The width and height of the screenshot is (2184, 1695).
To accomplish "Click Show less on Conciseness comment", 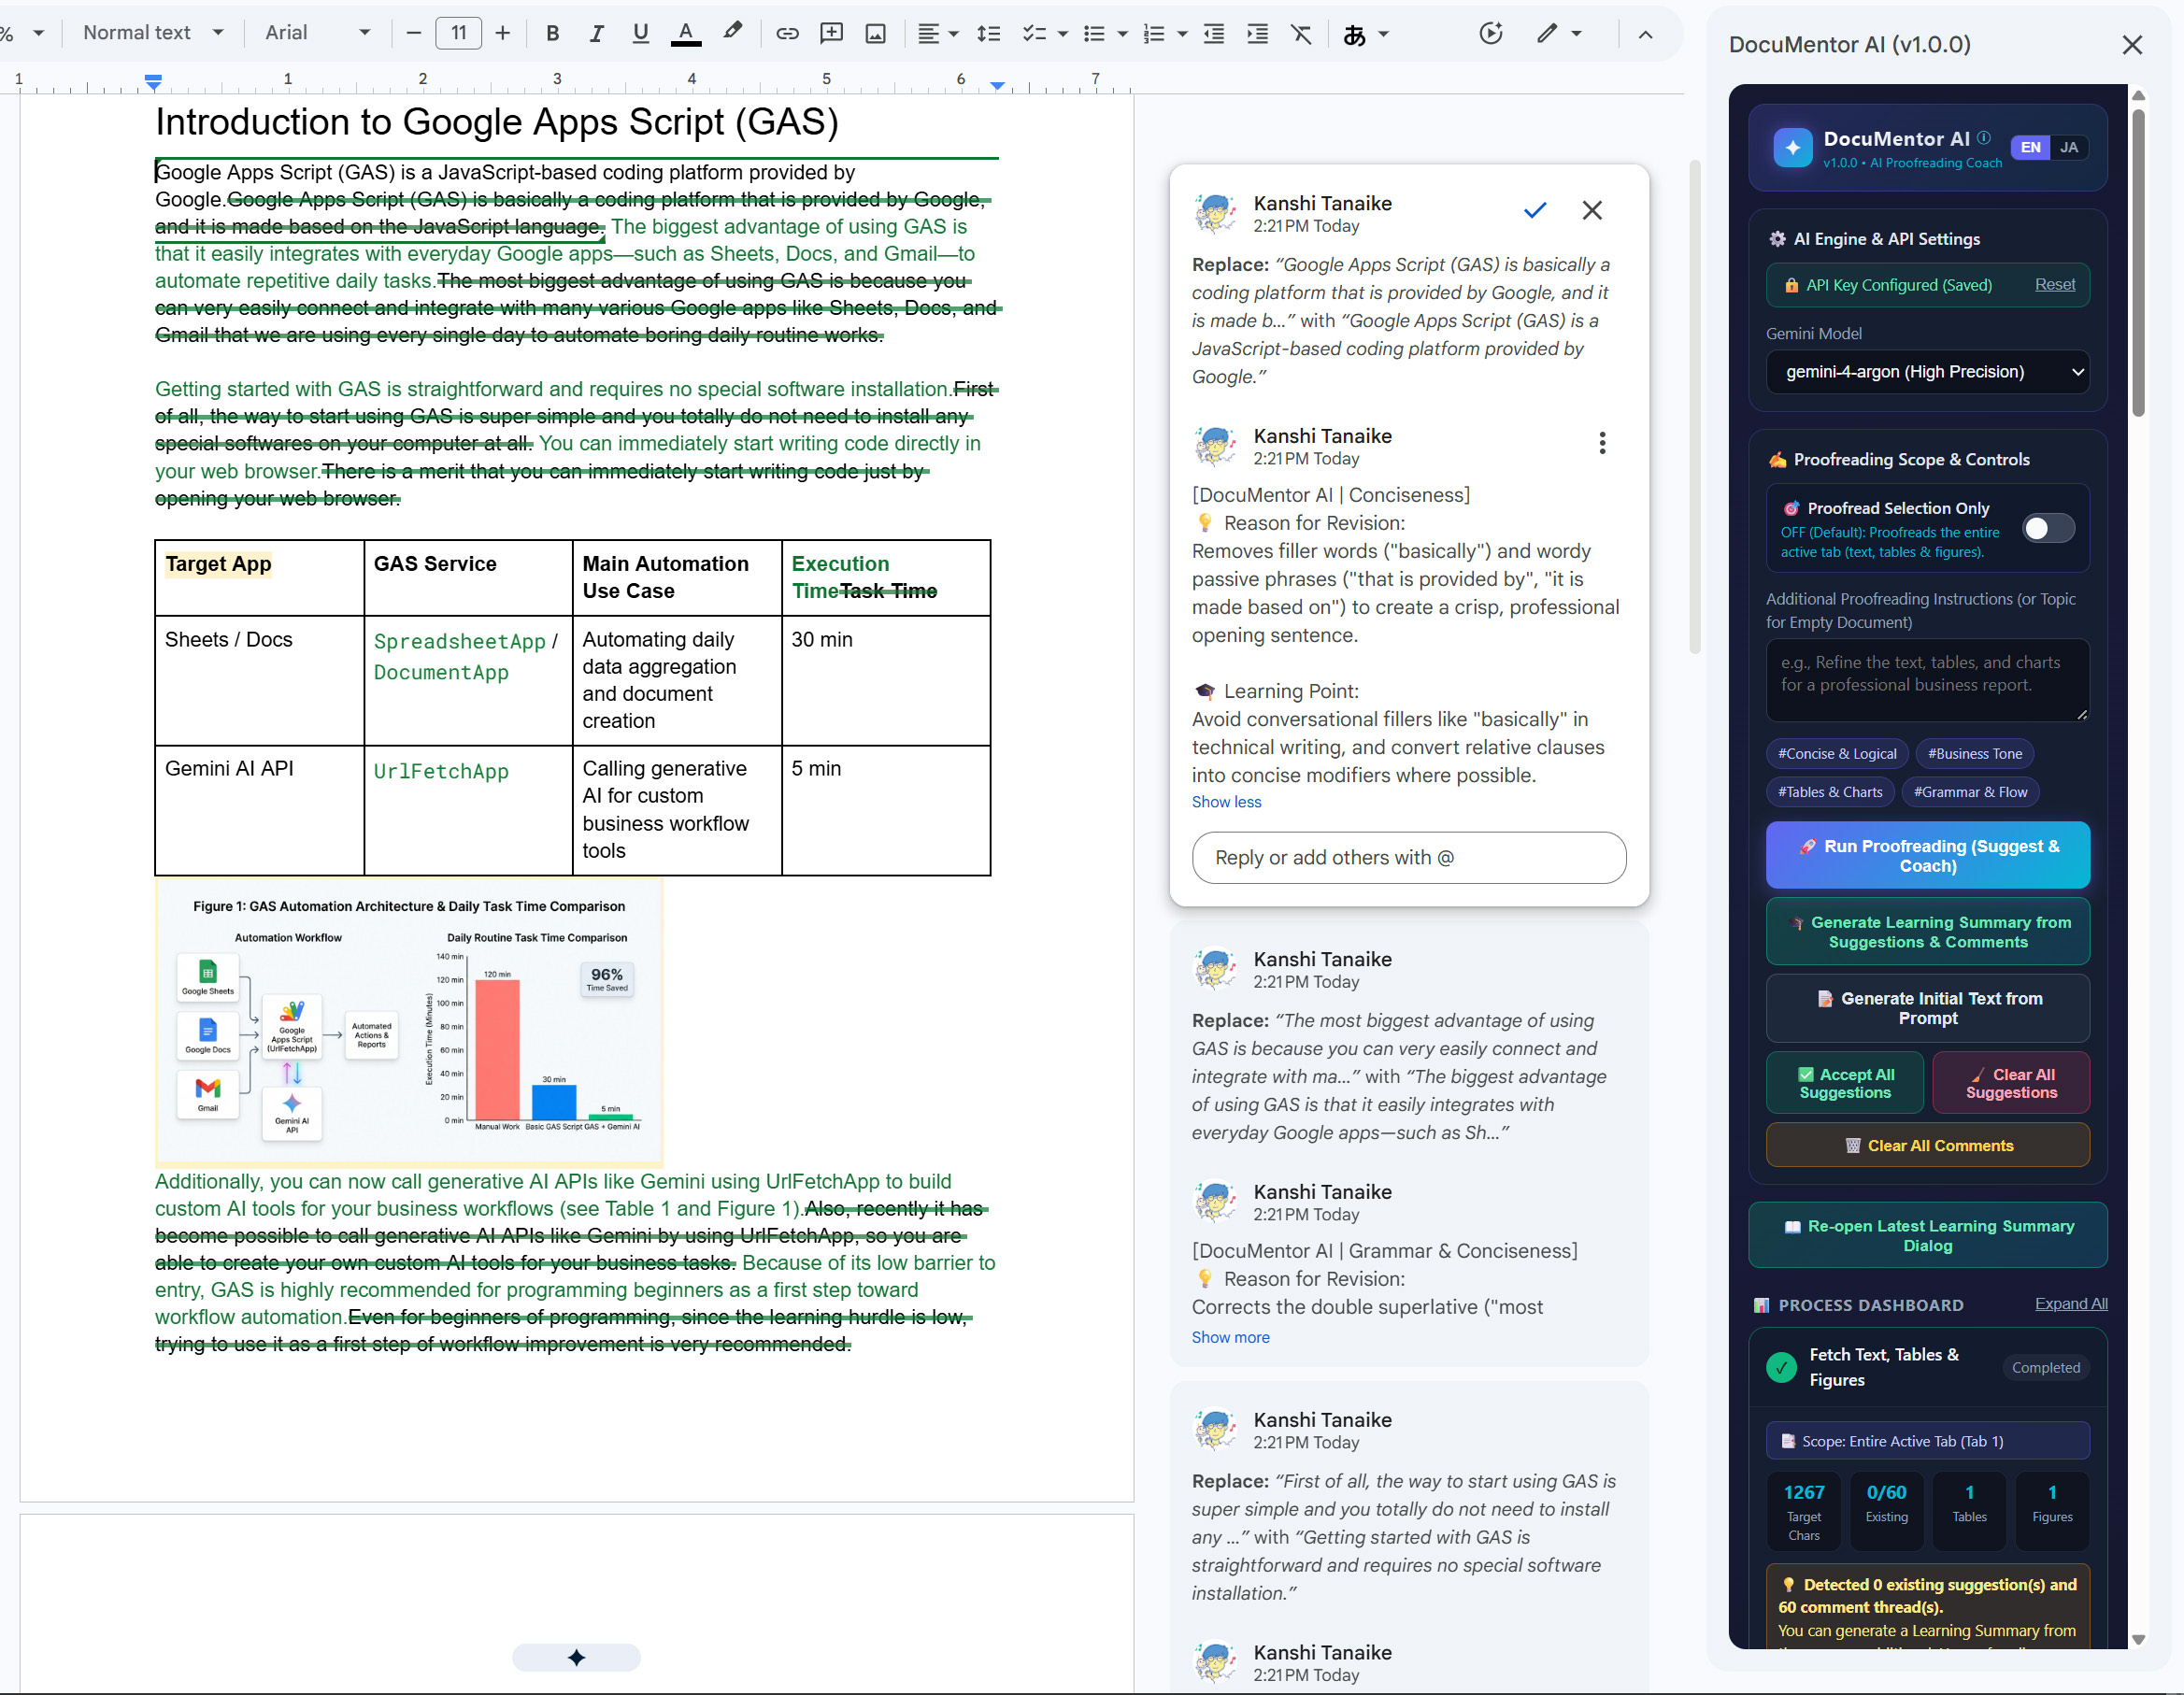I will coord(1226,802).
